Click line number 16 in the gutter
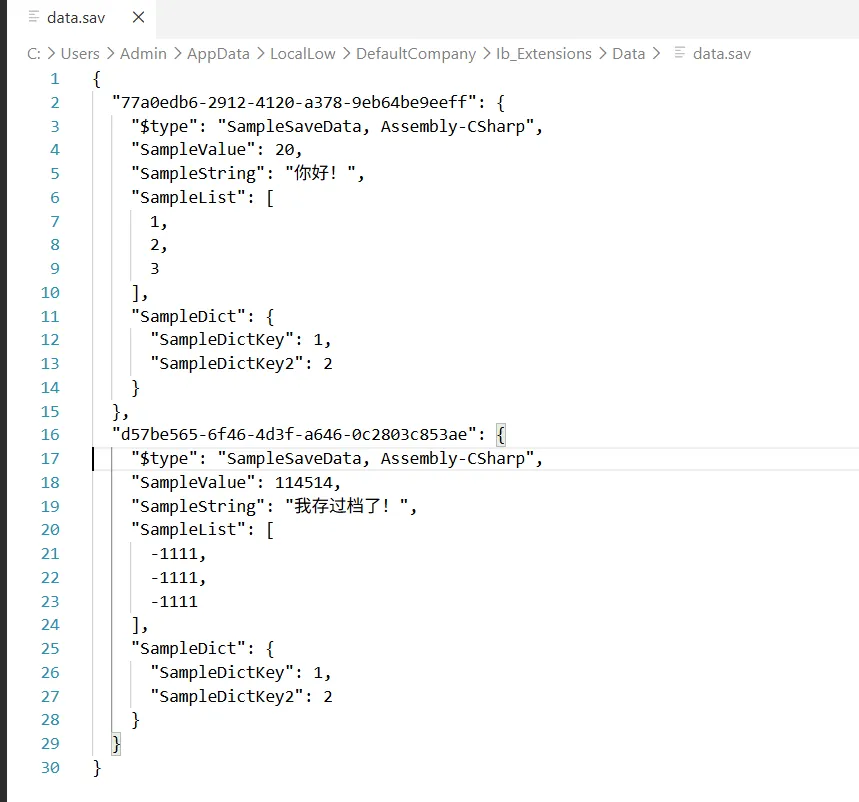The image size is (859, 802). coord(50,435)
